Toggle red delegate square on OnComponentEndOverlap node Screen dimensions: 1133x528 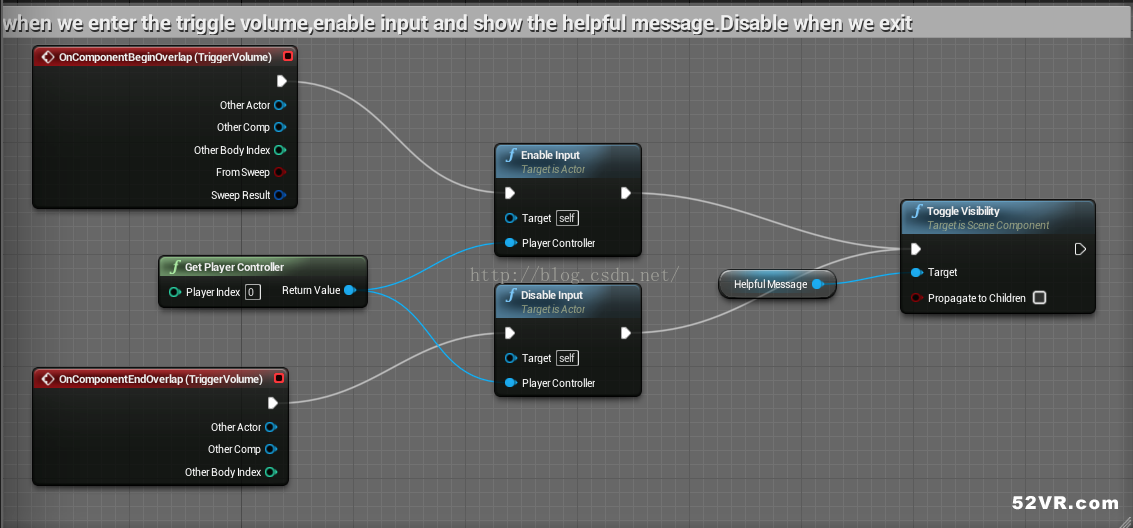[279, 379]
